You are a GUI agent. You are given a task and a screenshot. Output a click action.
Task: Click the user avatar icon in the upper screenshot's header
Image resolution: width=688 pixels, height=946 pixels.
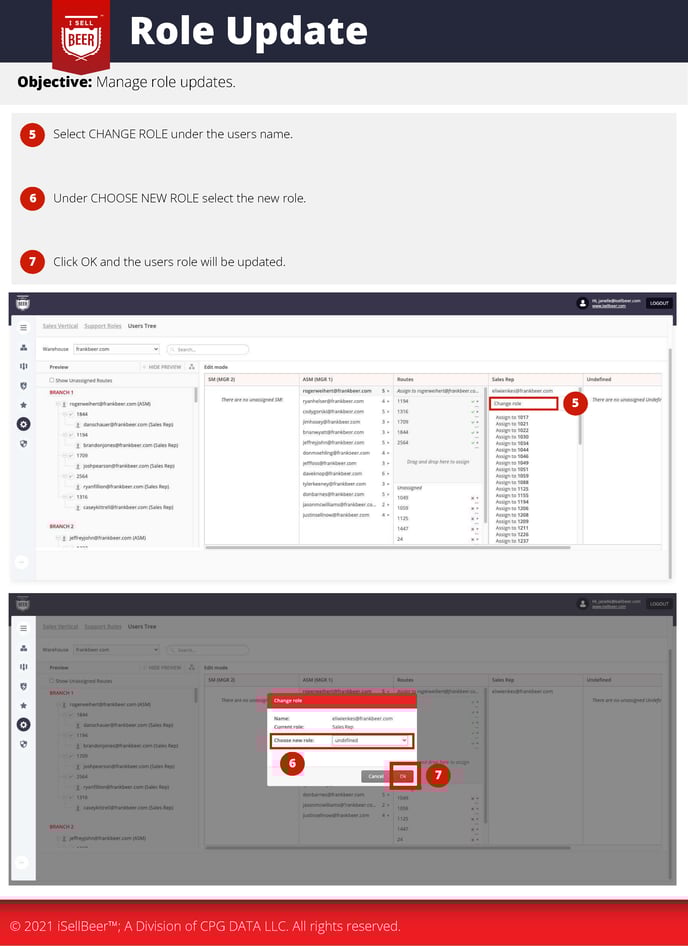tap(582, 303)
